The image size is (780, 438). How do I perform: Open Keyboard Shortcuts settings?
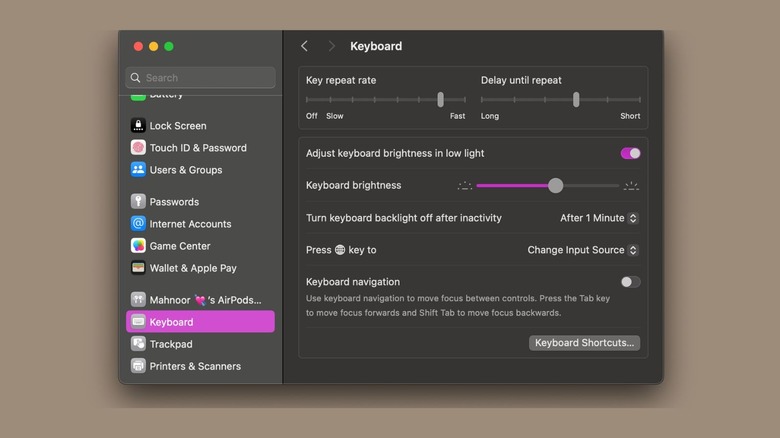click(x=584, y=343)
